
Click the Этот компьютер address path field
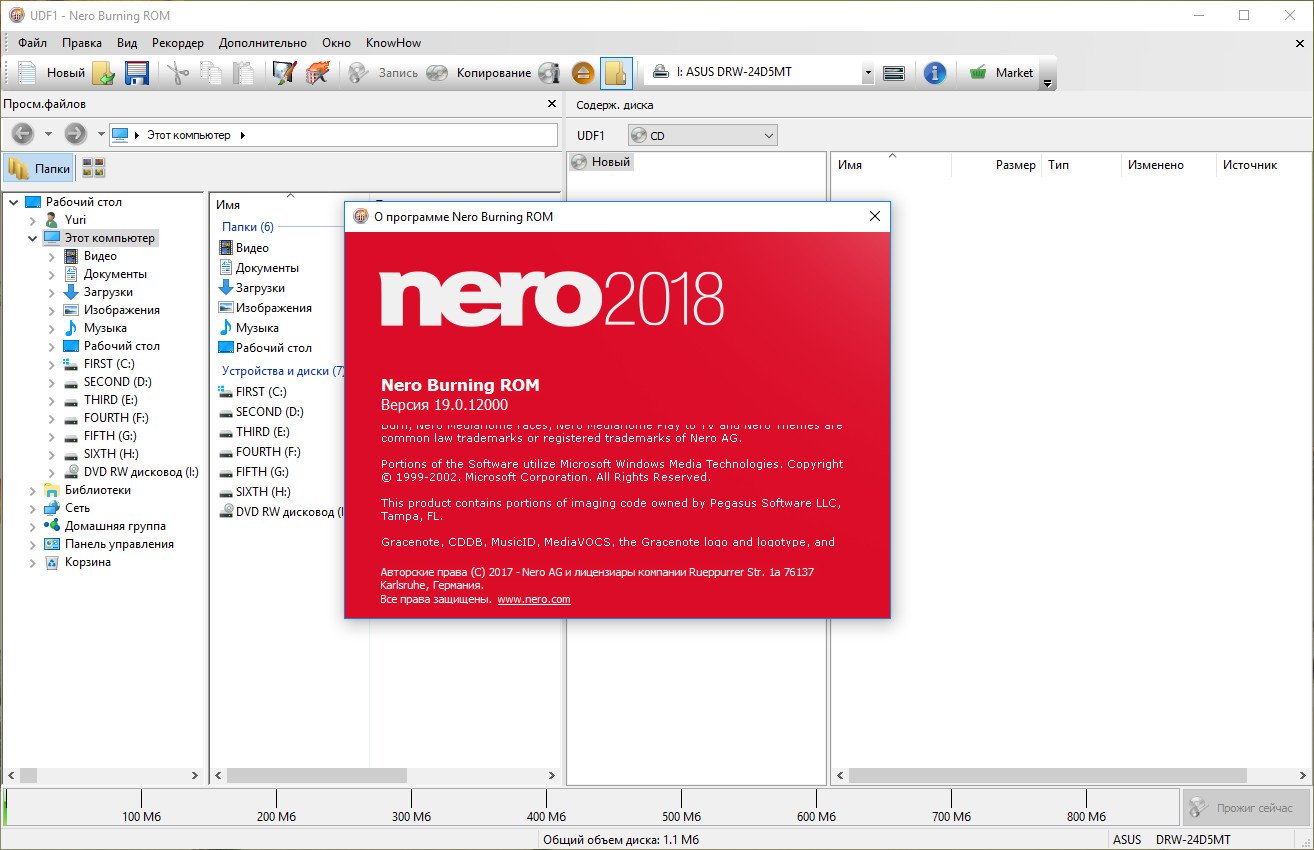pos(333,135)
